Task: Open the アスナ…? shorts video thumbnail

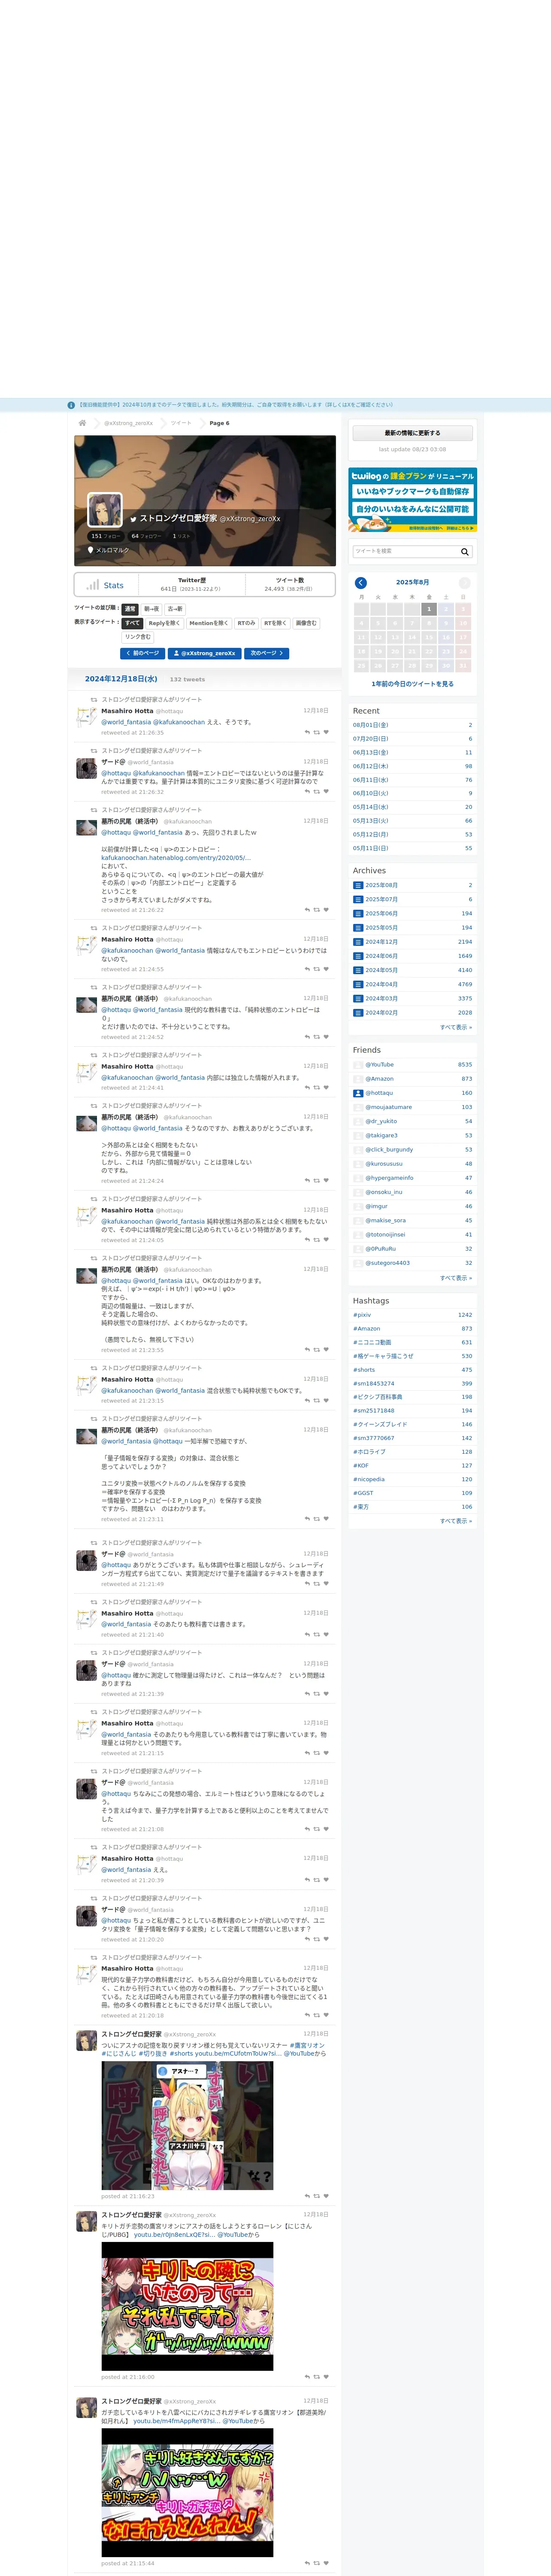Action: 187,2126
